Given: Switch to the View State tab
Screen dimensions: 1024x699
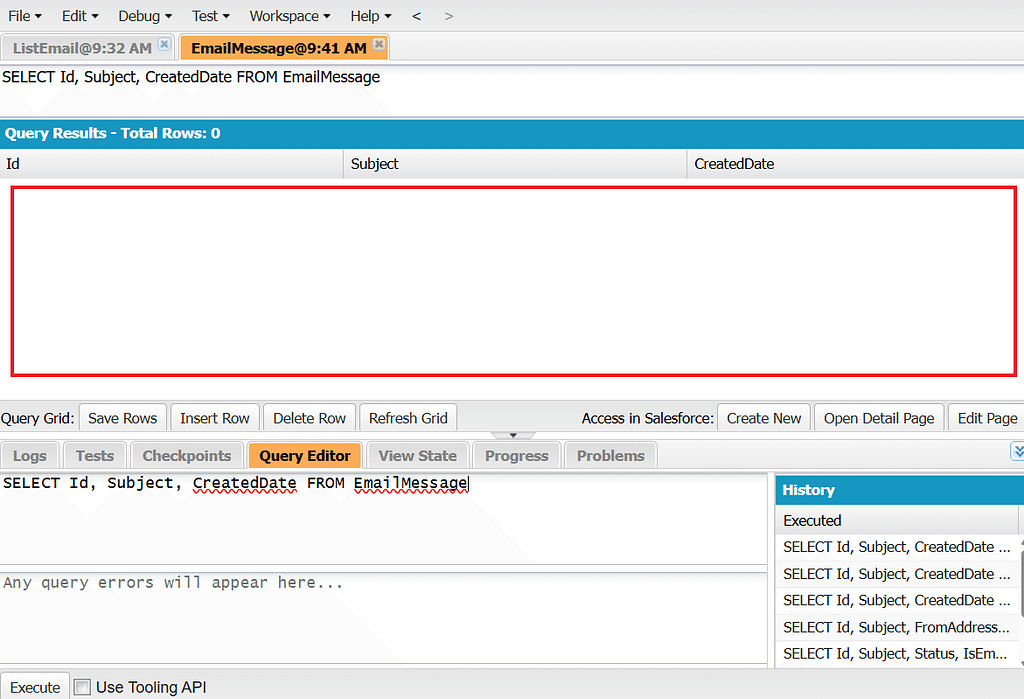Looking at the screenshot, I should click(418, 455).
